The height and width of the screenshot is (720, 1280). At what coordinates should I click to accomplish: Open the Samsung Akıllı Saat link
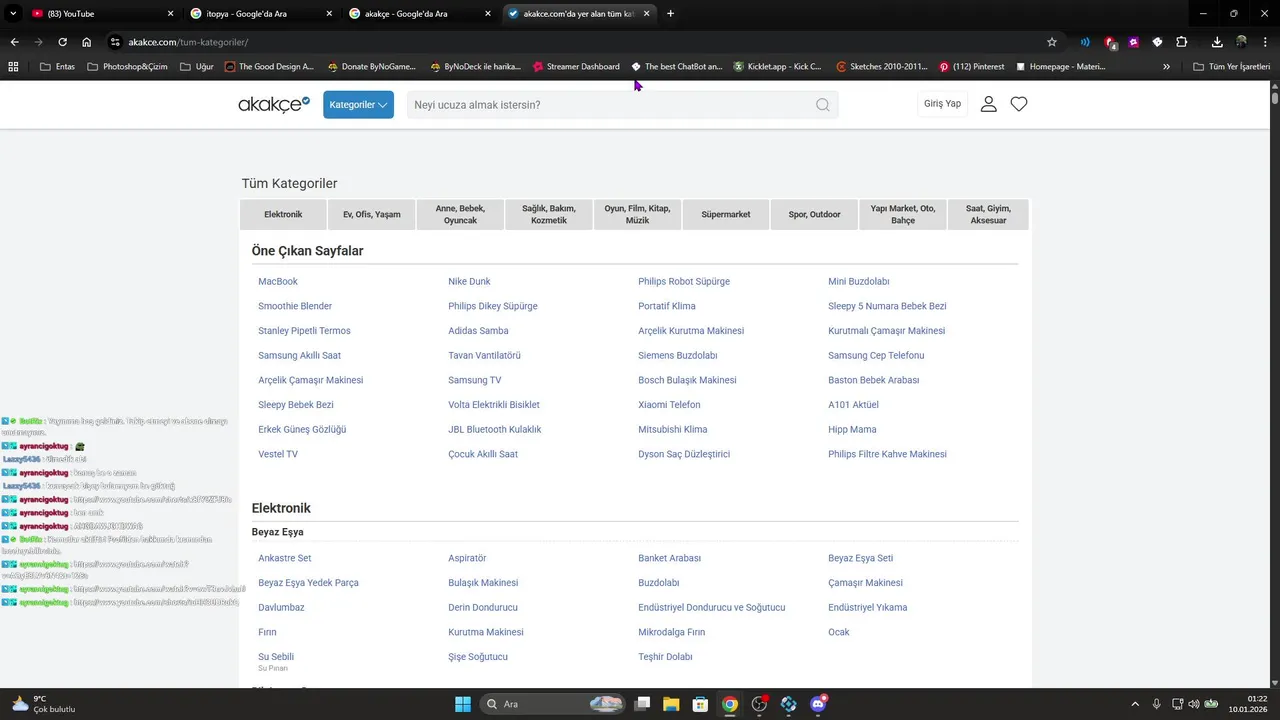(x=299, y=356)
